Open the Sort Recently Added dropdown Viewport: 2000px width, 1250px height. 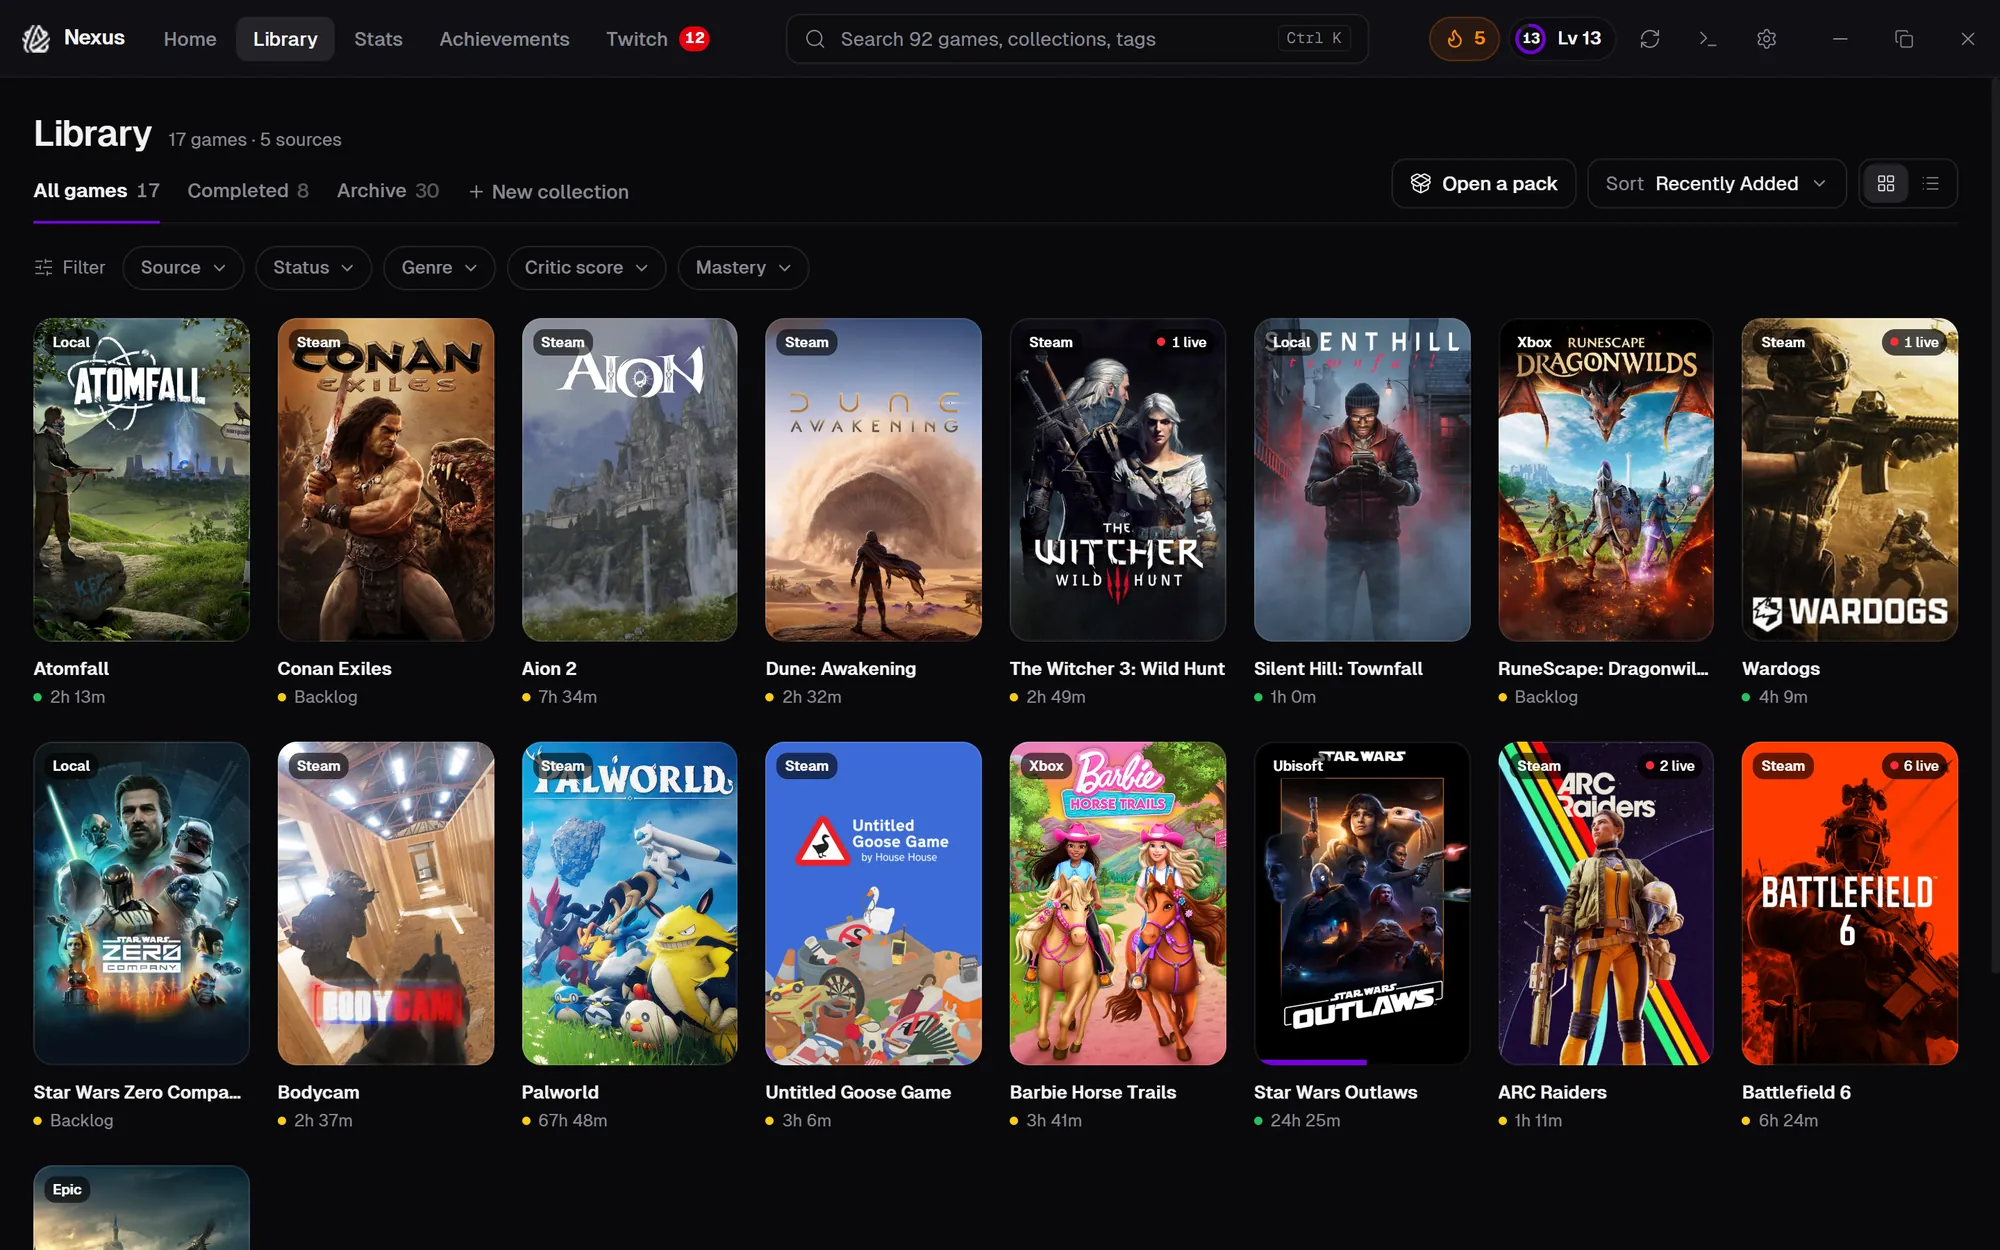point(1716,184)
